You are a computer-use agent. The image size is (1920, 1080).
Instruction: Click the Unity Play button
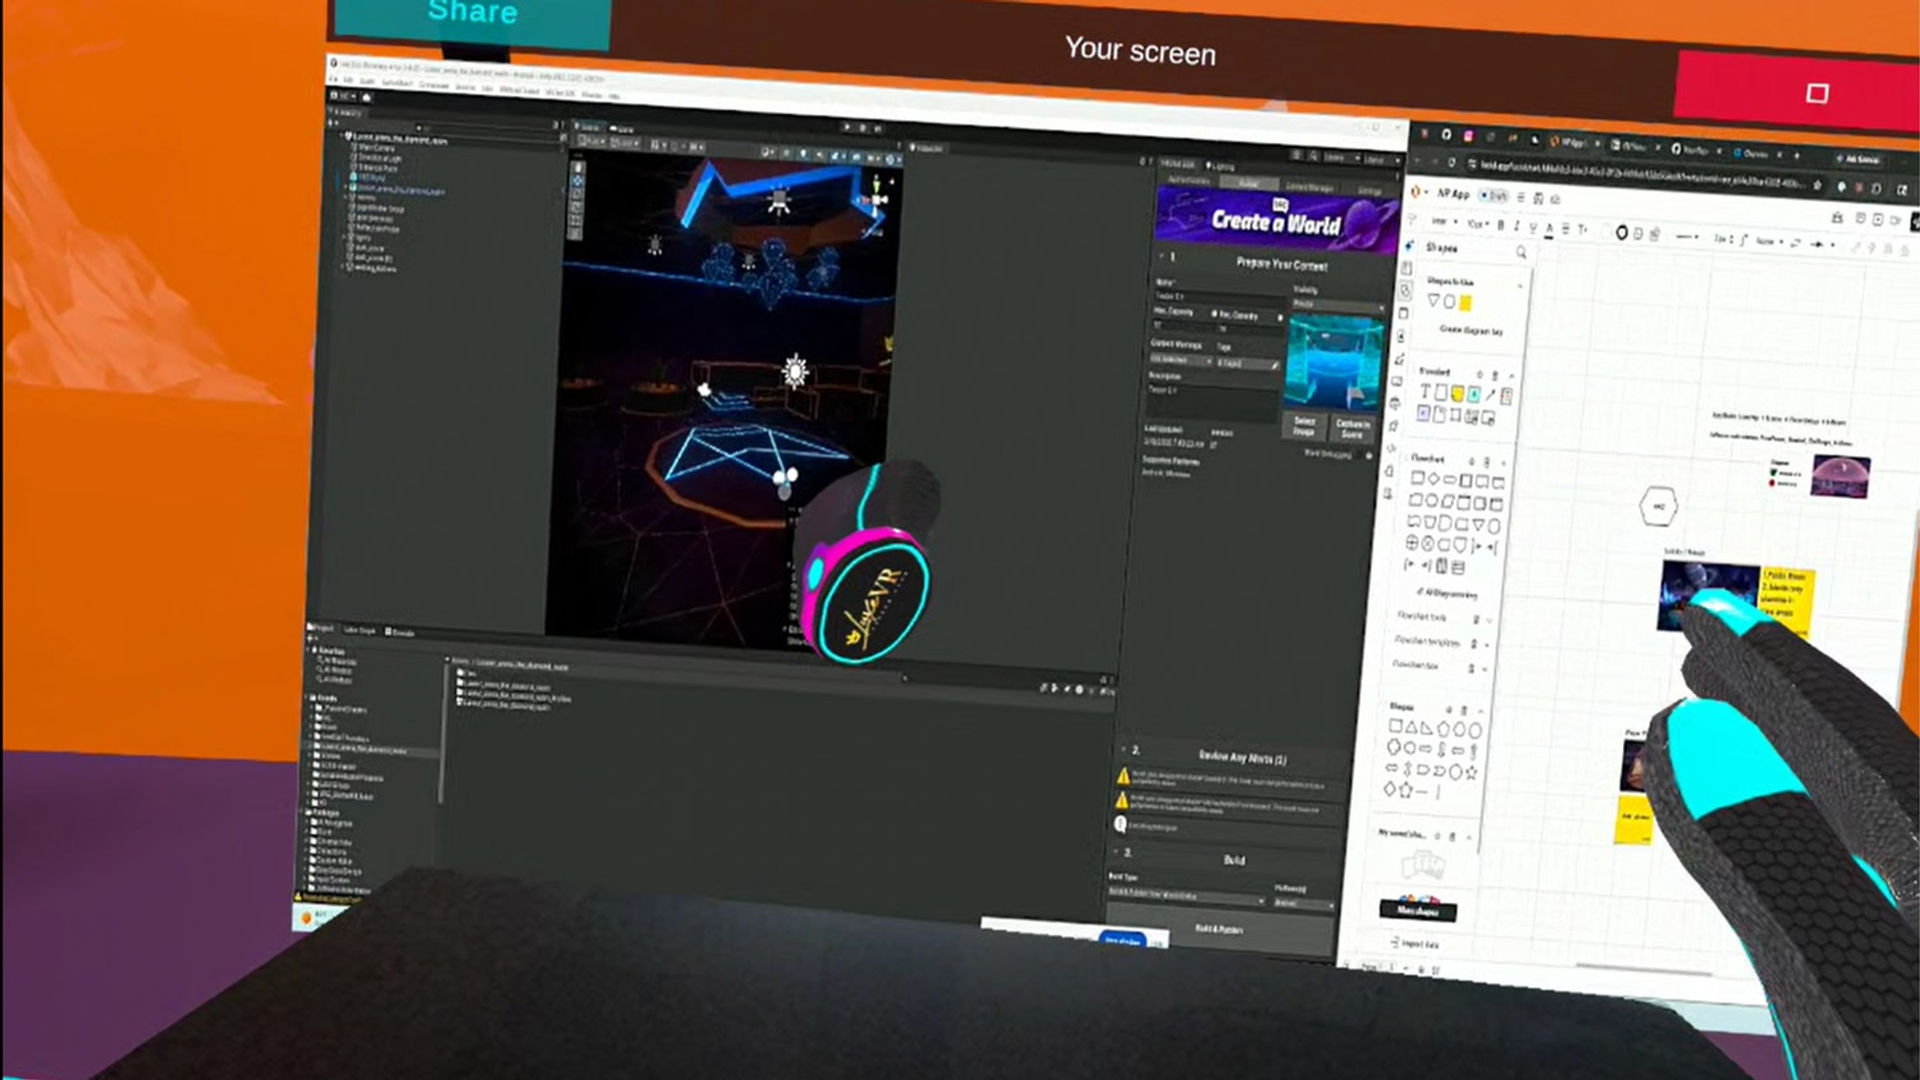point(847,127)
